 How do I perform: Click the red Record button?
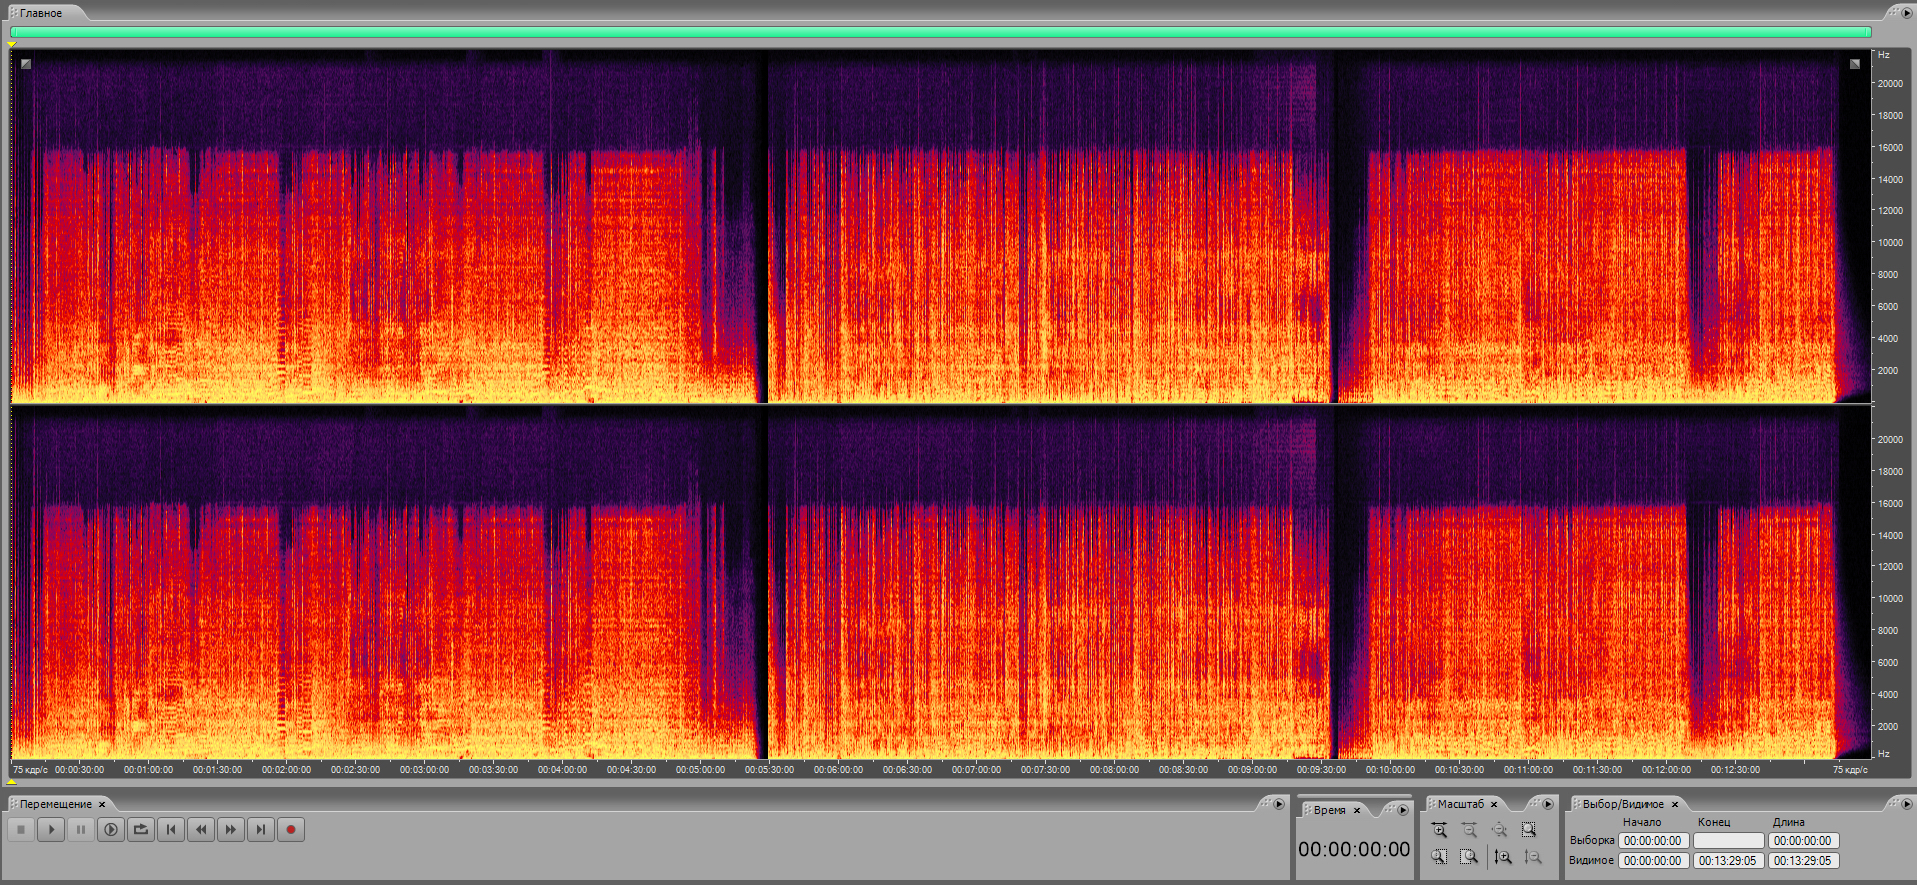pos(291,829)
